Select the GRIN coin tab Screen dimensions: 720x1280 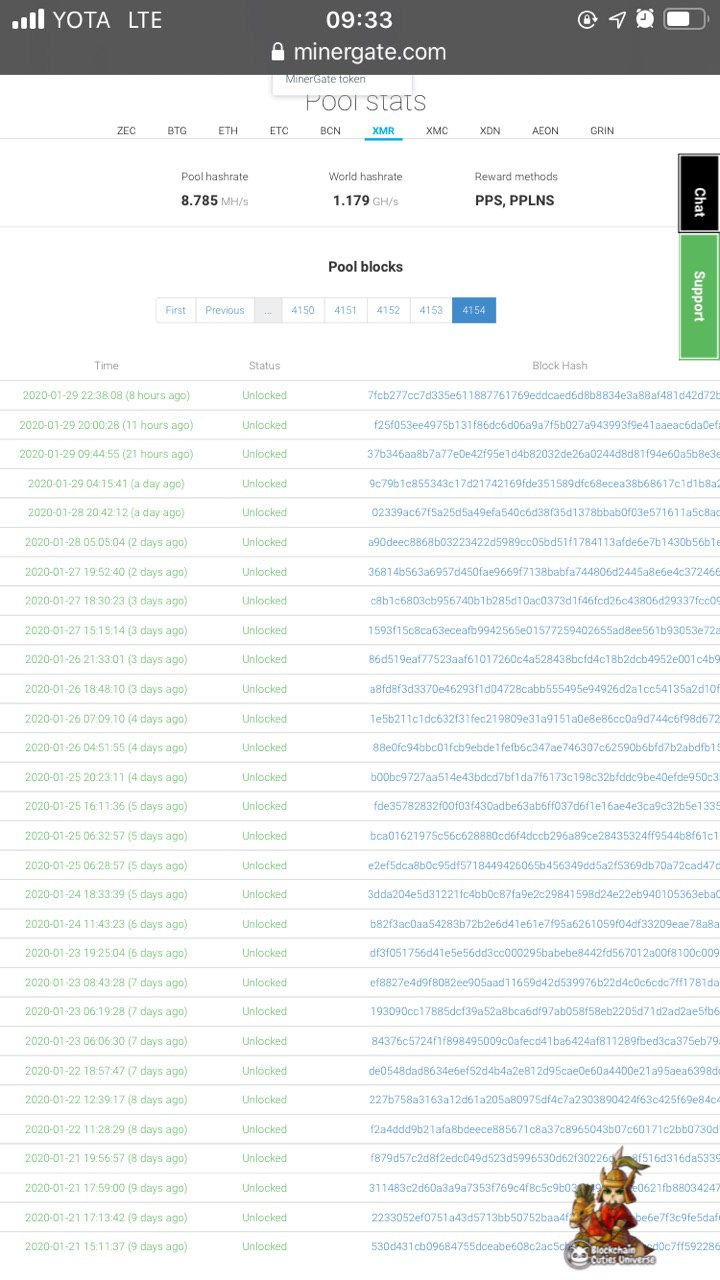tap(602, 131)
